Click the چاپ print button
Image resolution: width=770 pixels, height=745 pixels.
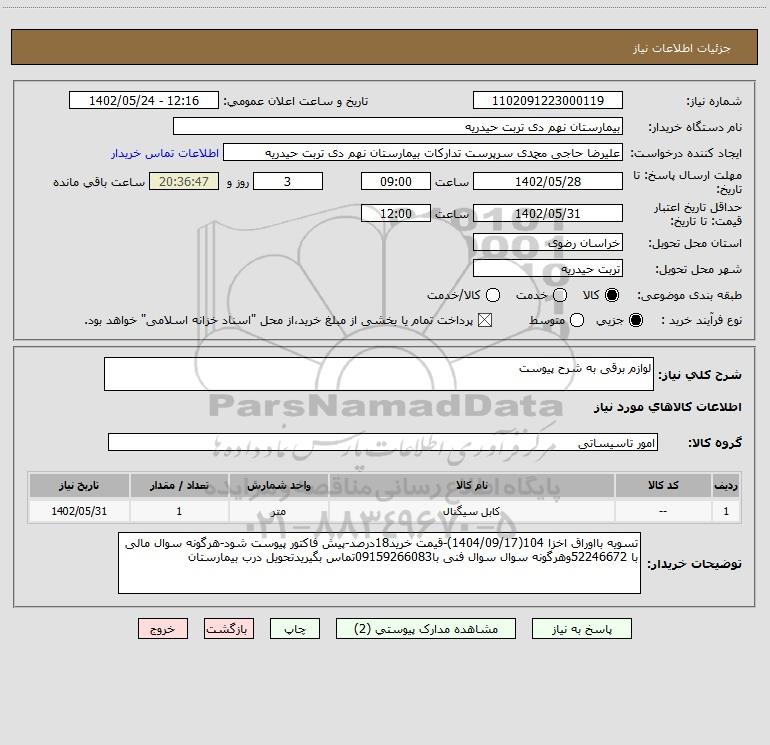point(295,629)
